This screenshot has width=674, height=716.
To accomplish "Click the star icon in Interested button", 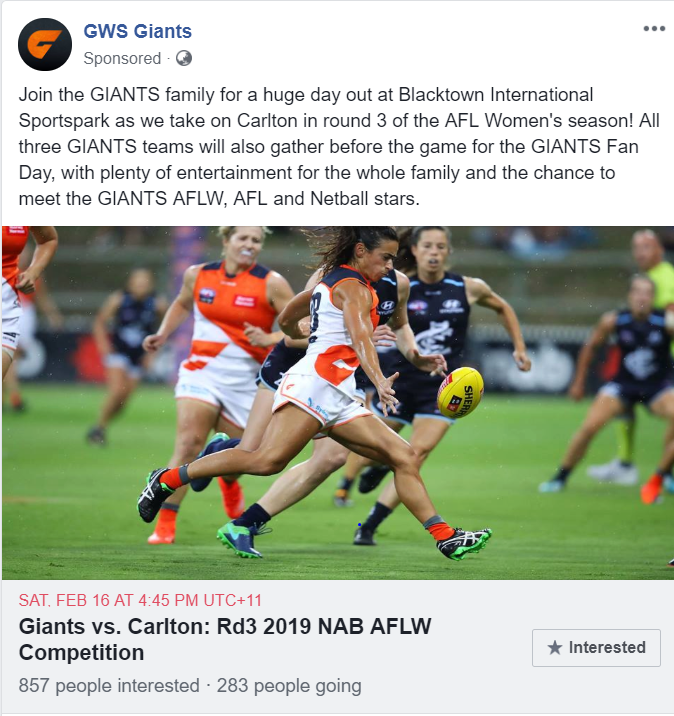I will click(555, 648).
